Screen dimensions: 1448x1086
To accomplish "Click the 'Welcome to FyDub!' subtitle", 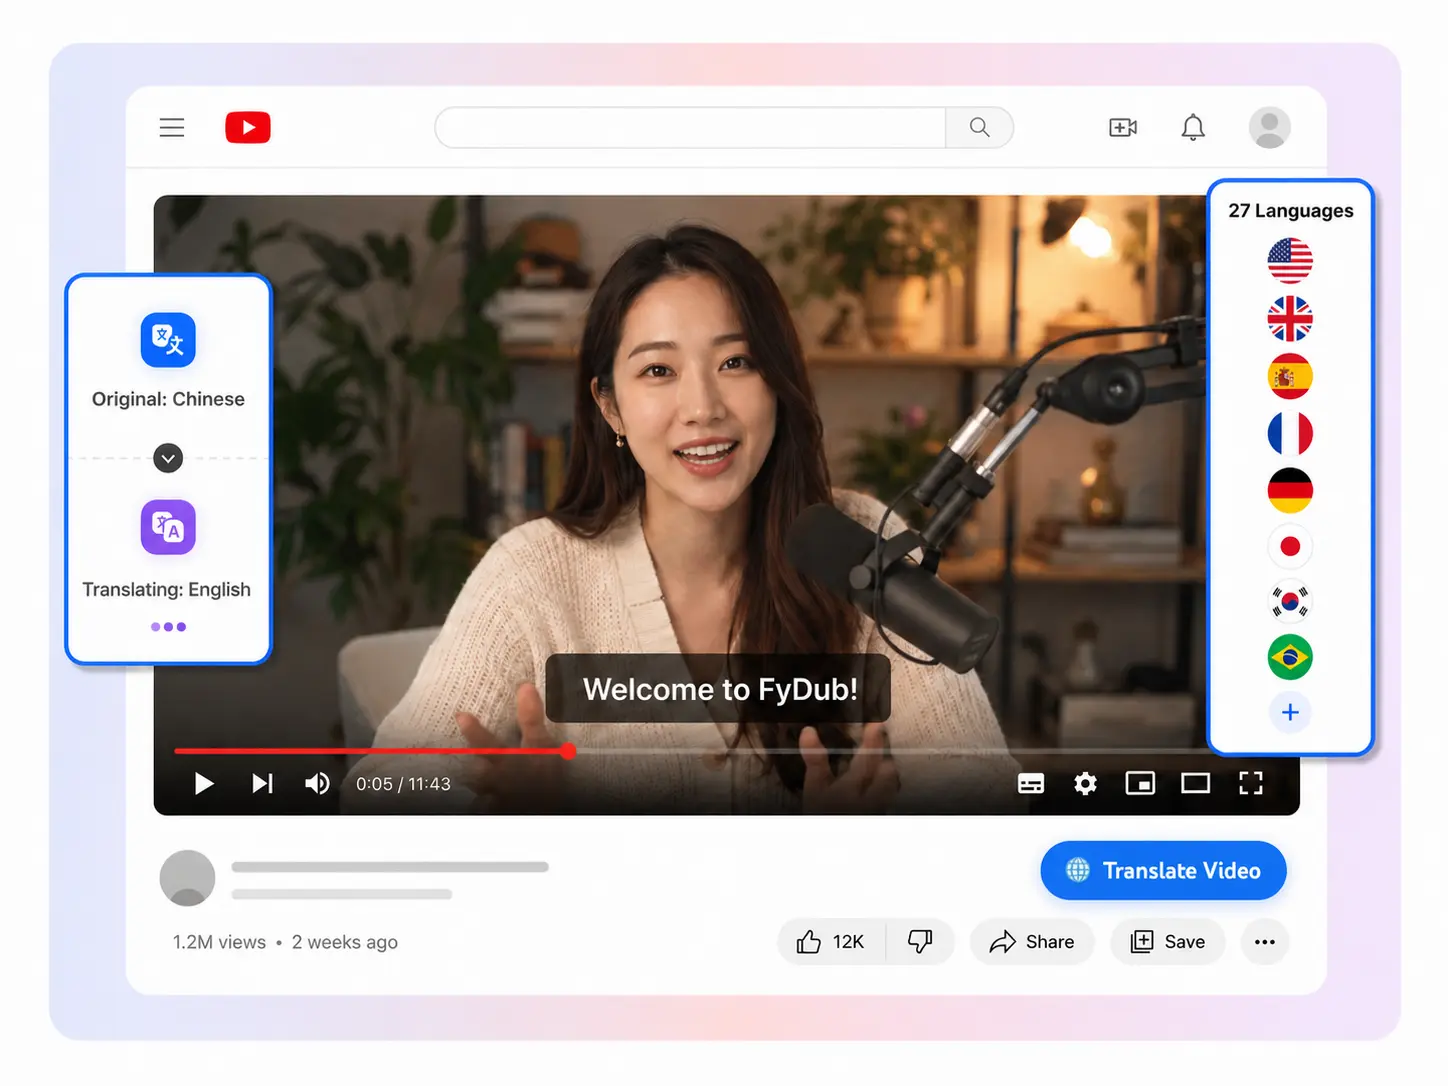I will point(719,689).
